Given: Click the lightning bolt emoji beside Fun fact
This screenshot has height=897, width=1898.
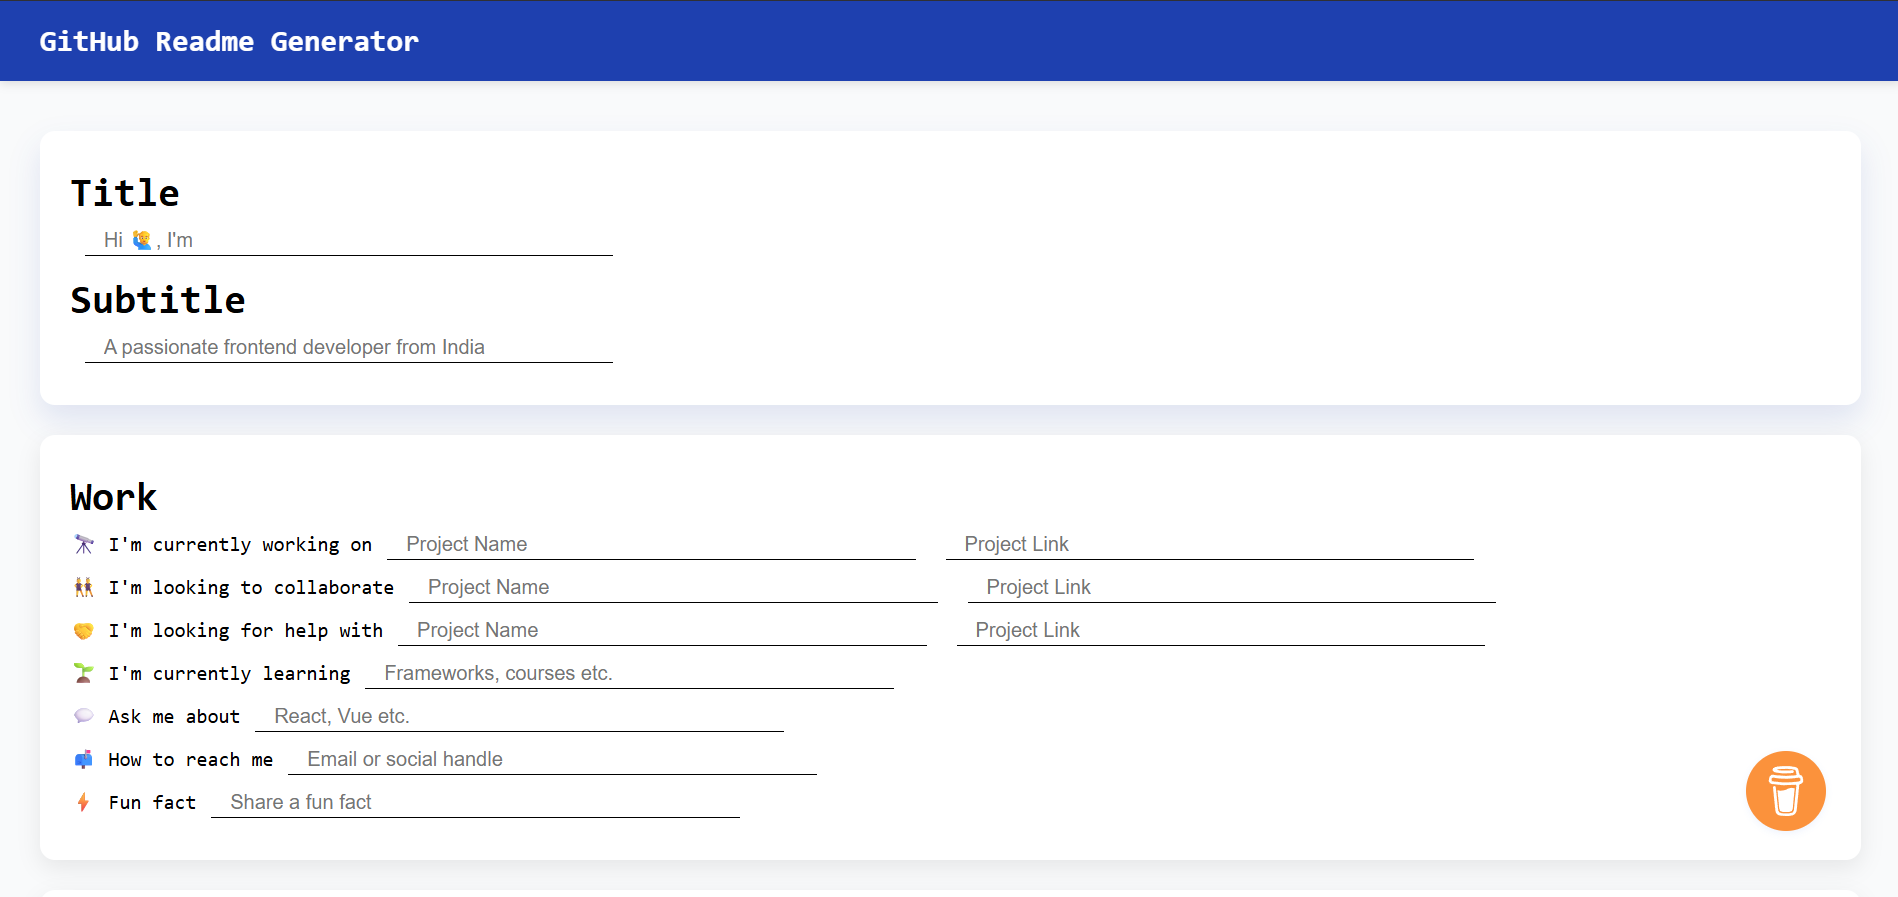Looking at the screenshot, I should (84, 802).
